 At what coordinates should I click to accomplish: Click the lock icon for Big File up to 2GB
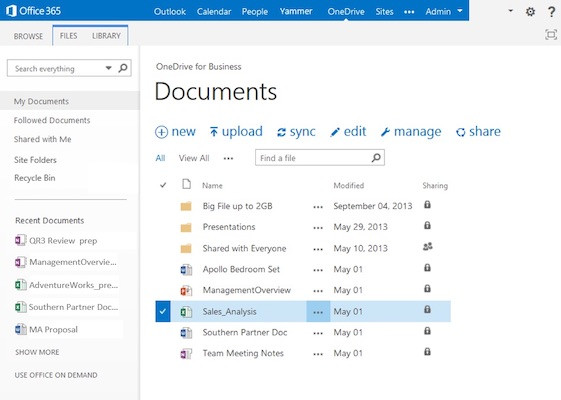pos(427,205)
